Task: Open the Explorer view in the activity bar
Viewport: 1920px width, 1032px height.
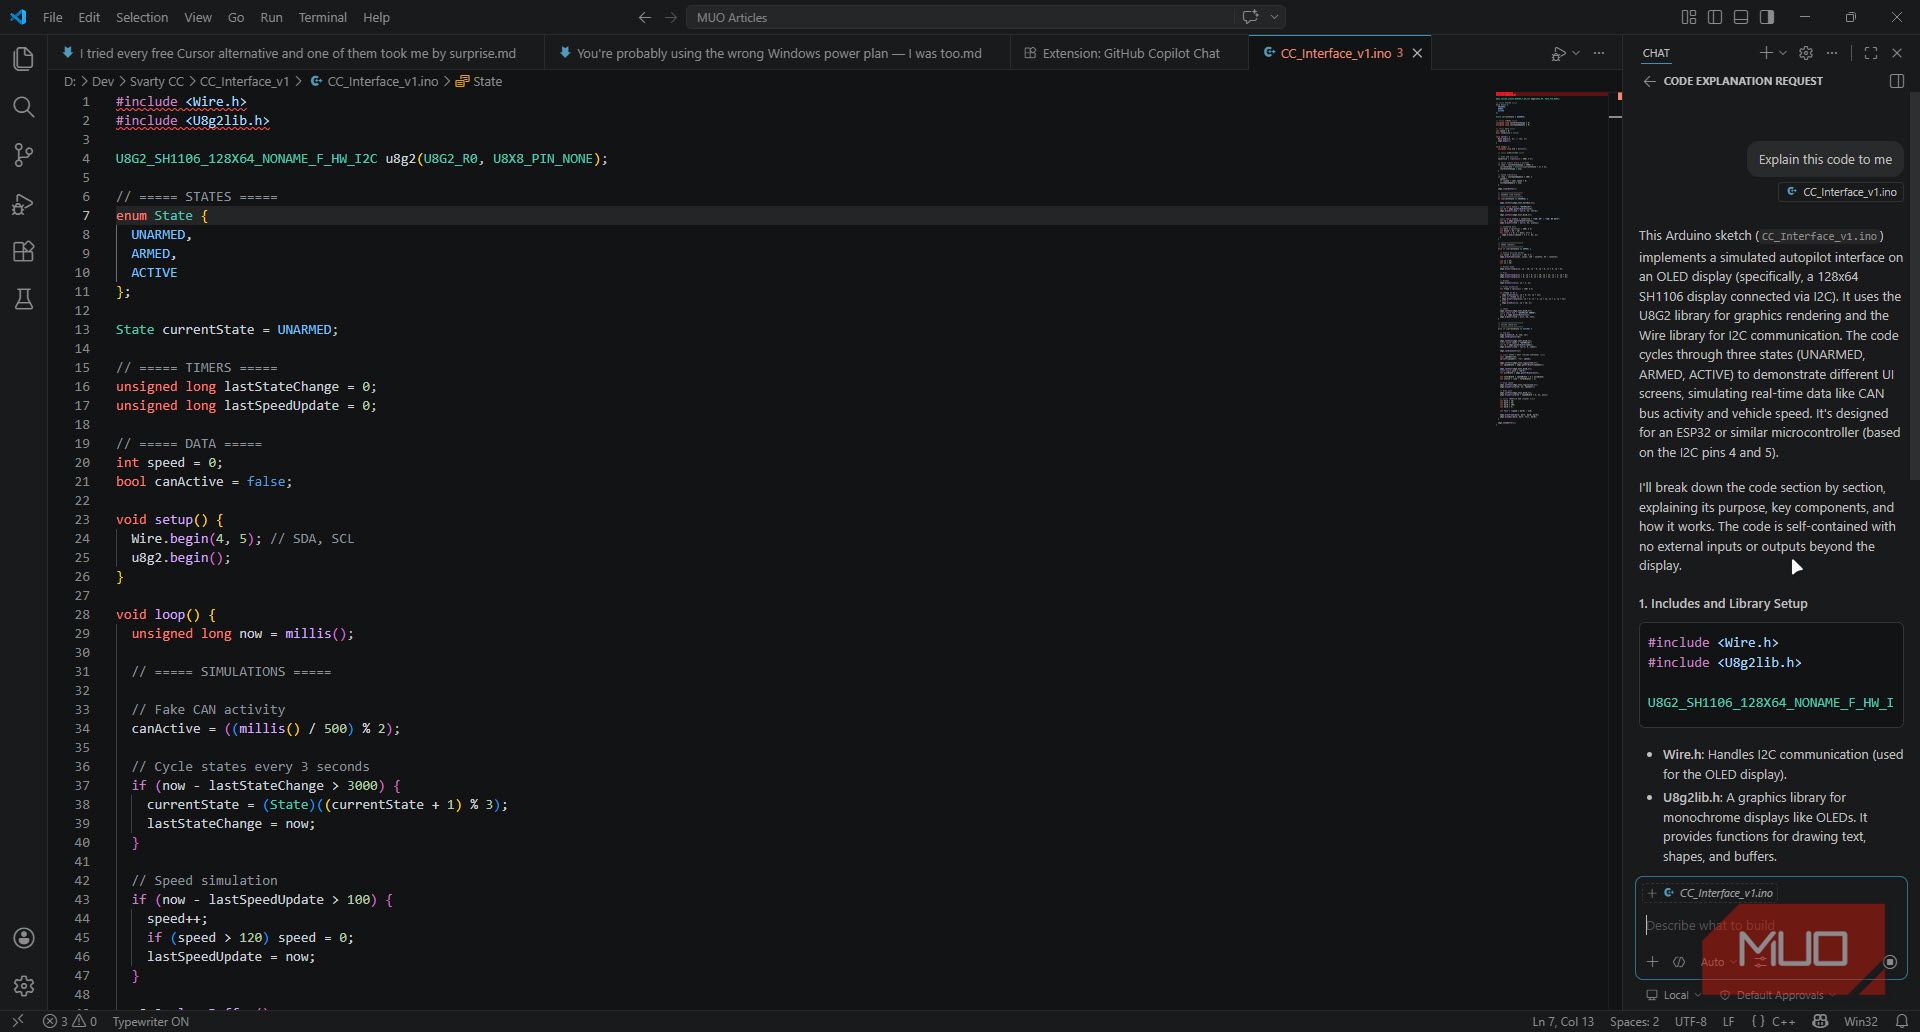Action: 23,59
